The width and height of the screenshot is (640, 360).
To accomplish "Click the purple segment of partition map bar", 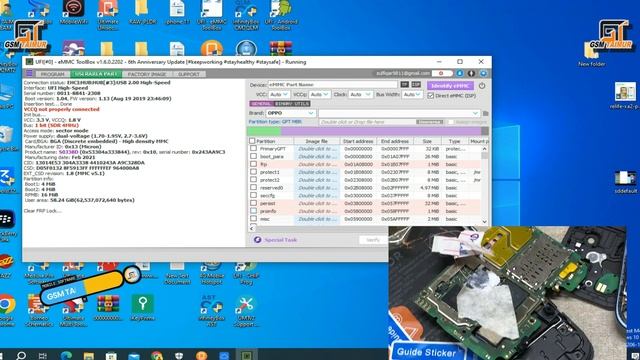I will [381, 131].
